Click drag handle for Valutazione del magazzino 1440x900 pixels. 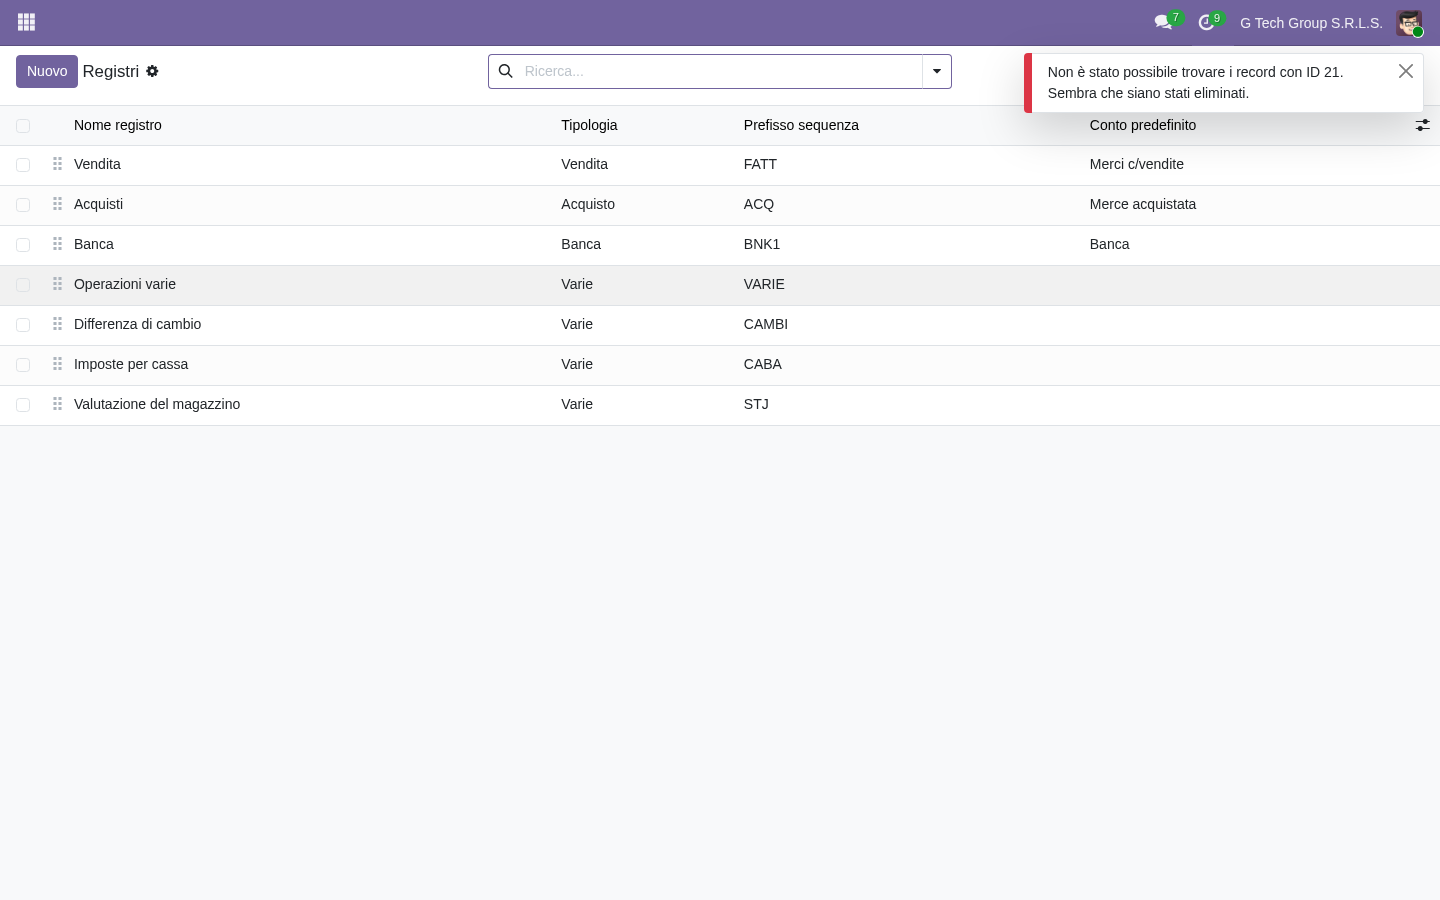pyautogui.click(x=57, y=404)
